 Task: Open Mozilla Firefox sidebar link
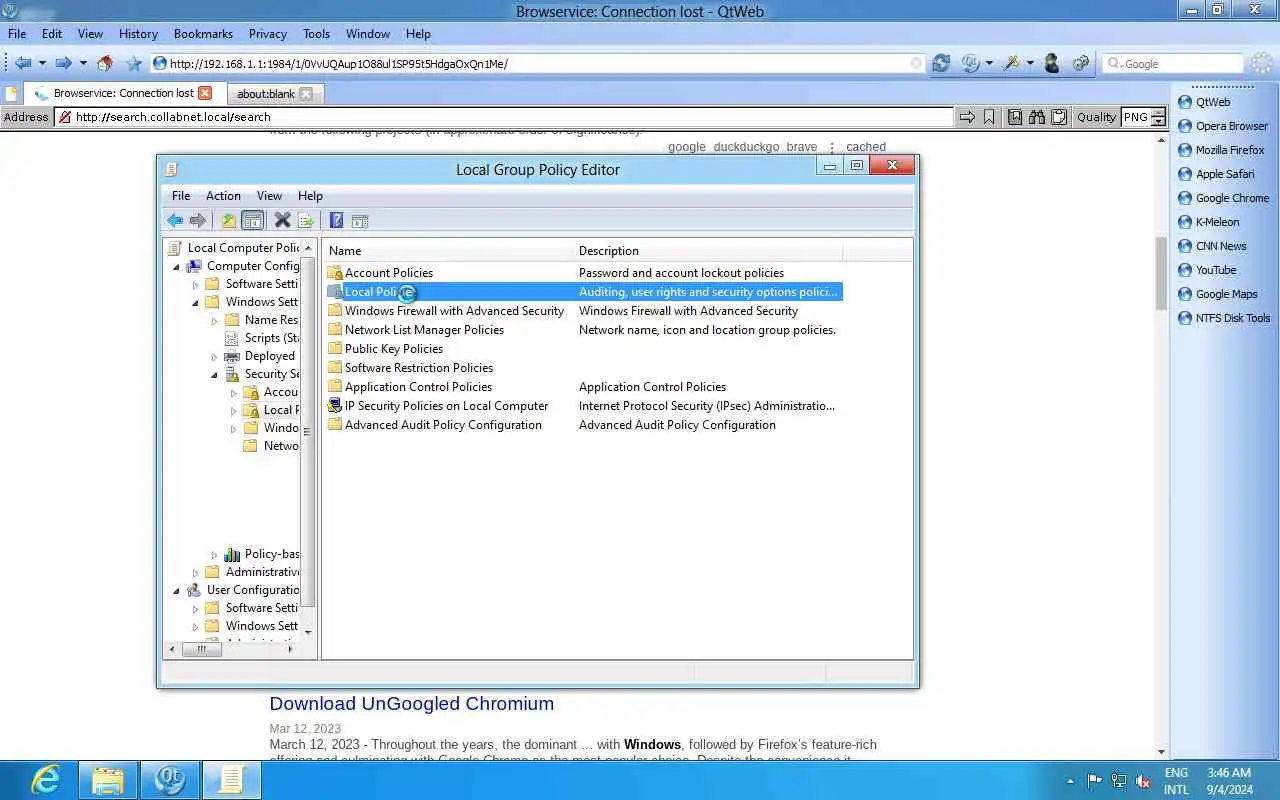1230,150
